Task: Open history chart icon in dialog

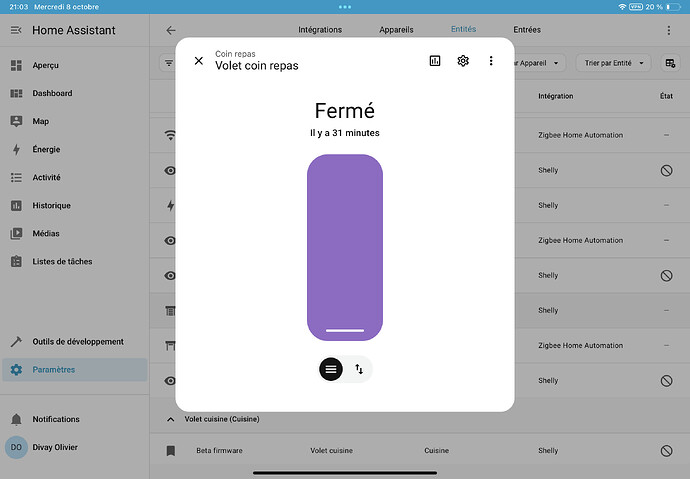Action: click(435, 61)
